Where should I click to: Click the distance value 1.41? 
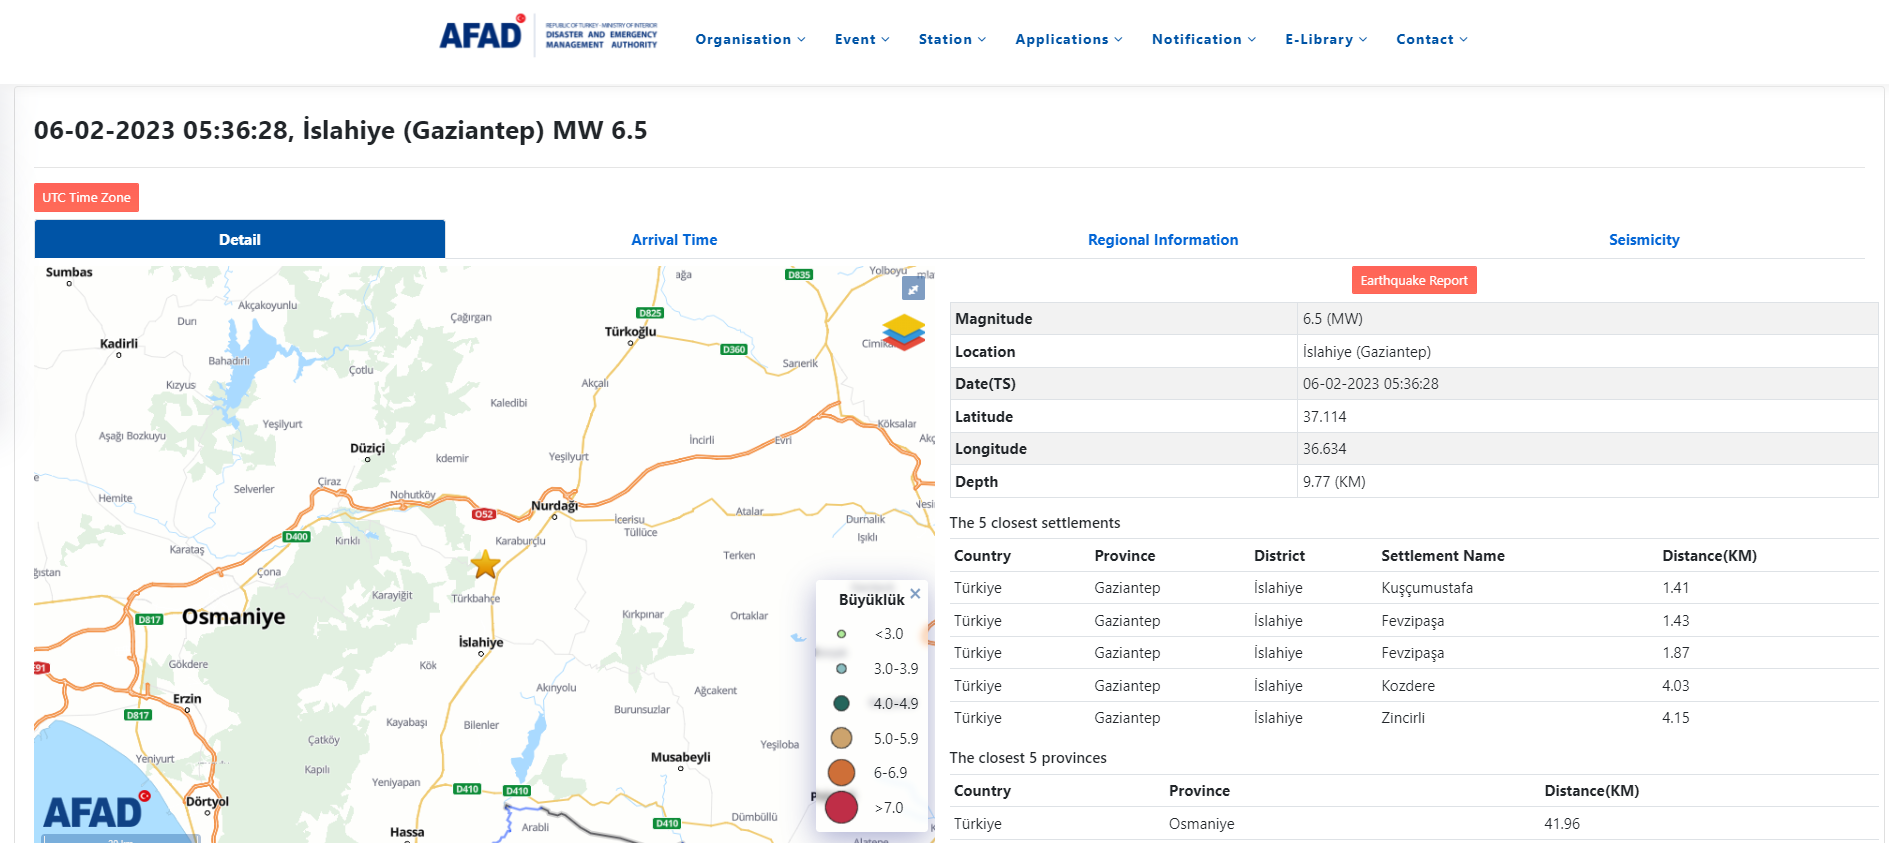coord(1675,588)
